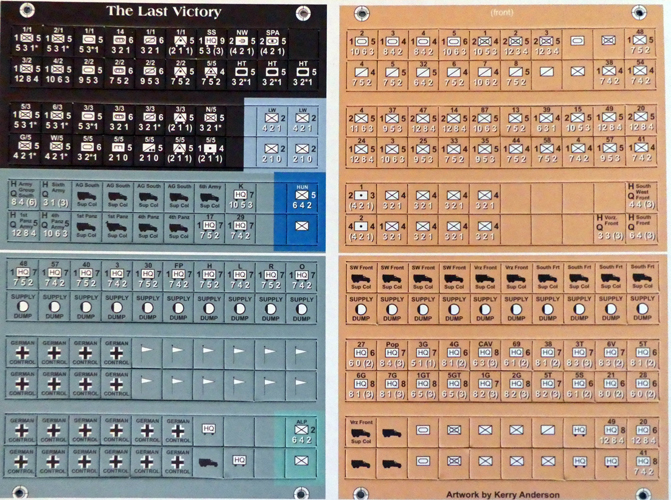Click the Soviet 69 HQ counter
The image size is (671, 500).
[517, 355]
